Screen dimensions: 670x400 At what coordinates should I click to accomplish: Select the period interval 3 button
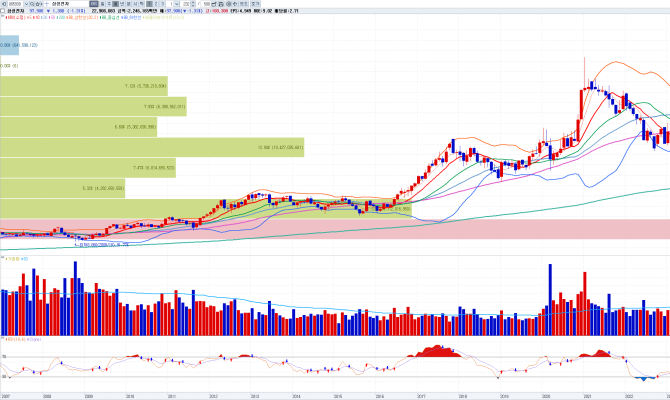[x=162, y=4]
